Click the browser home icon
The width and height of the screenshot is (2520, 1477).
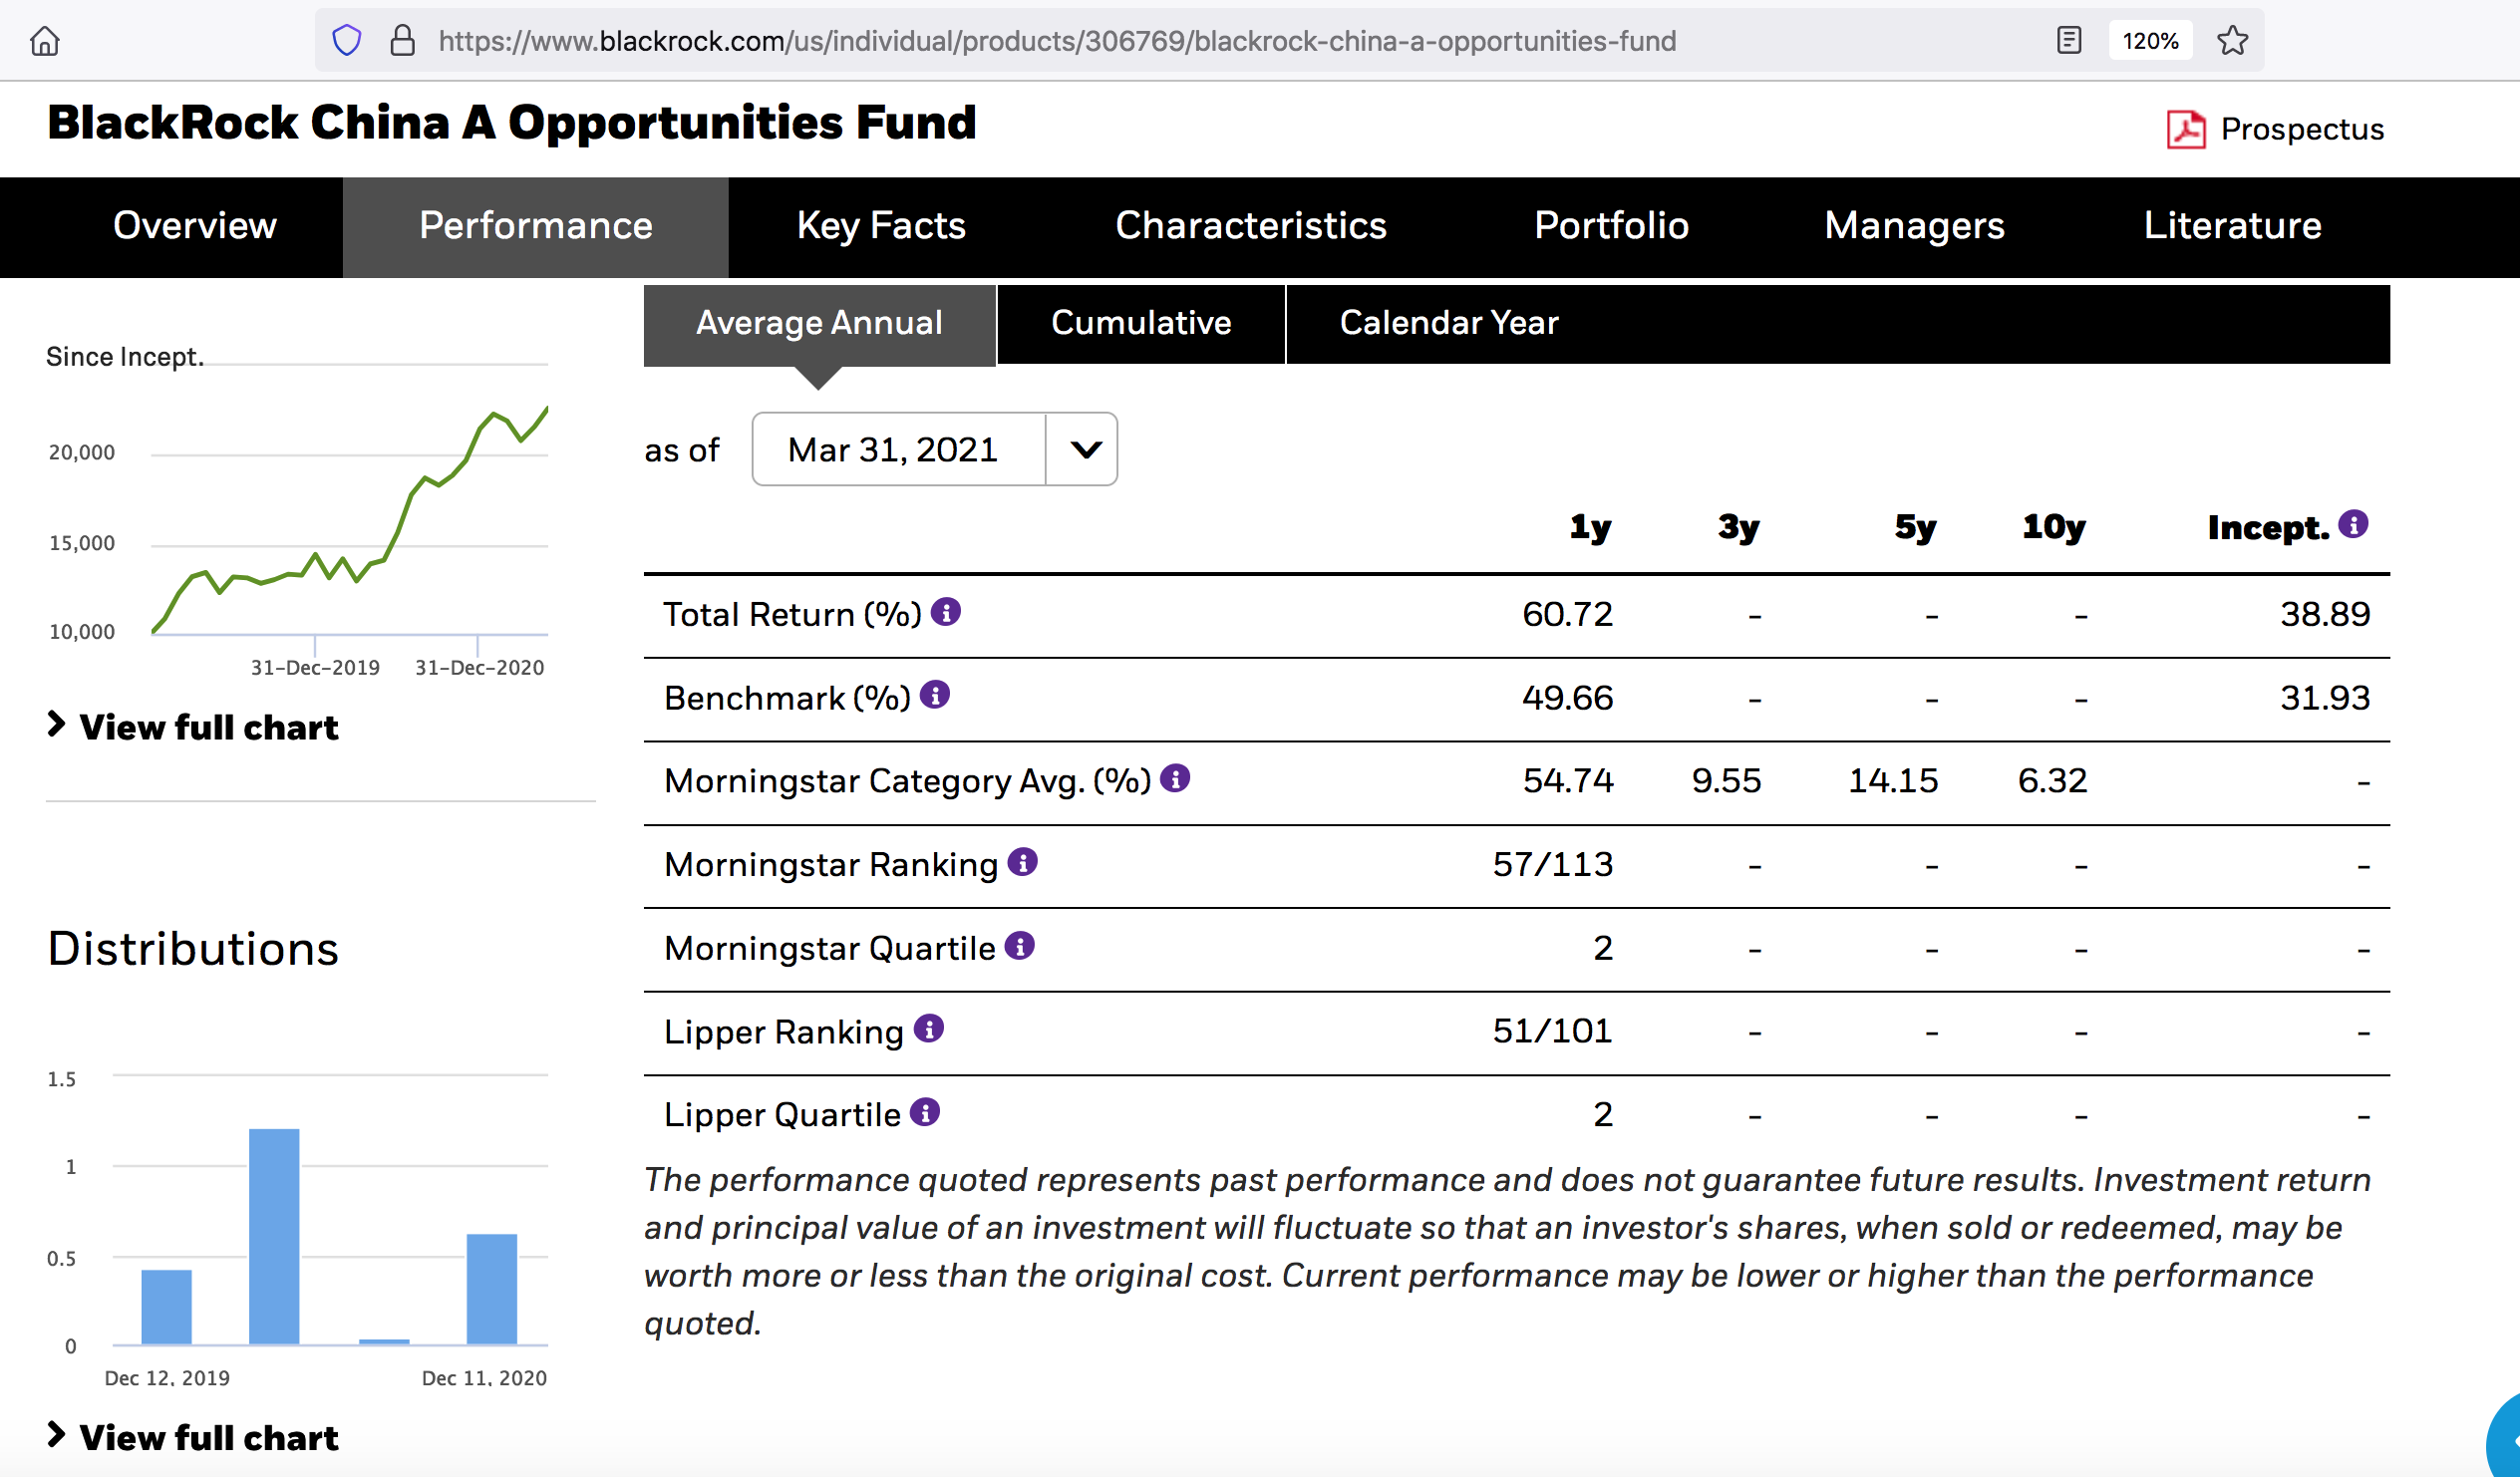(45, 41)
